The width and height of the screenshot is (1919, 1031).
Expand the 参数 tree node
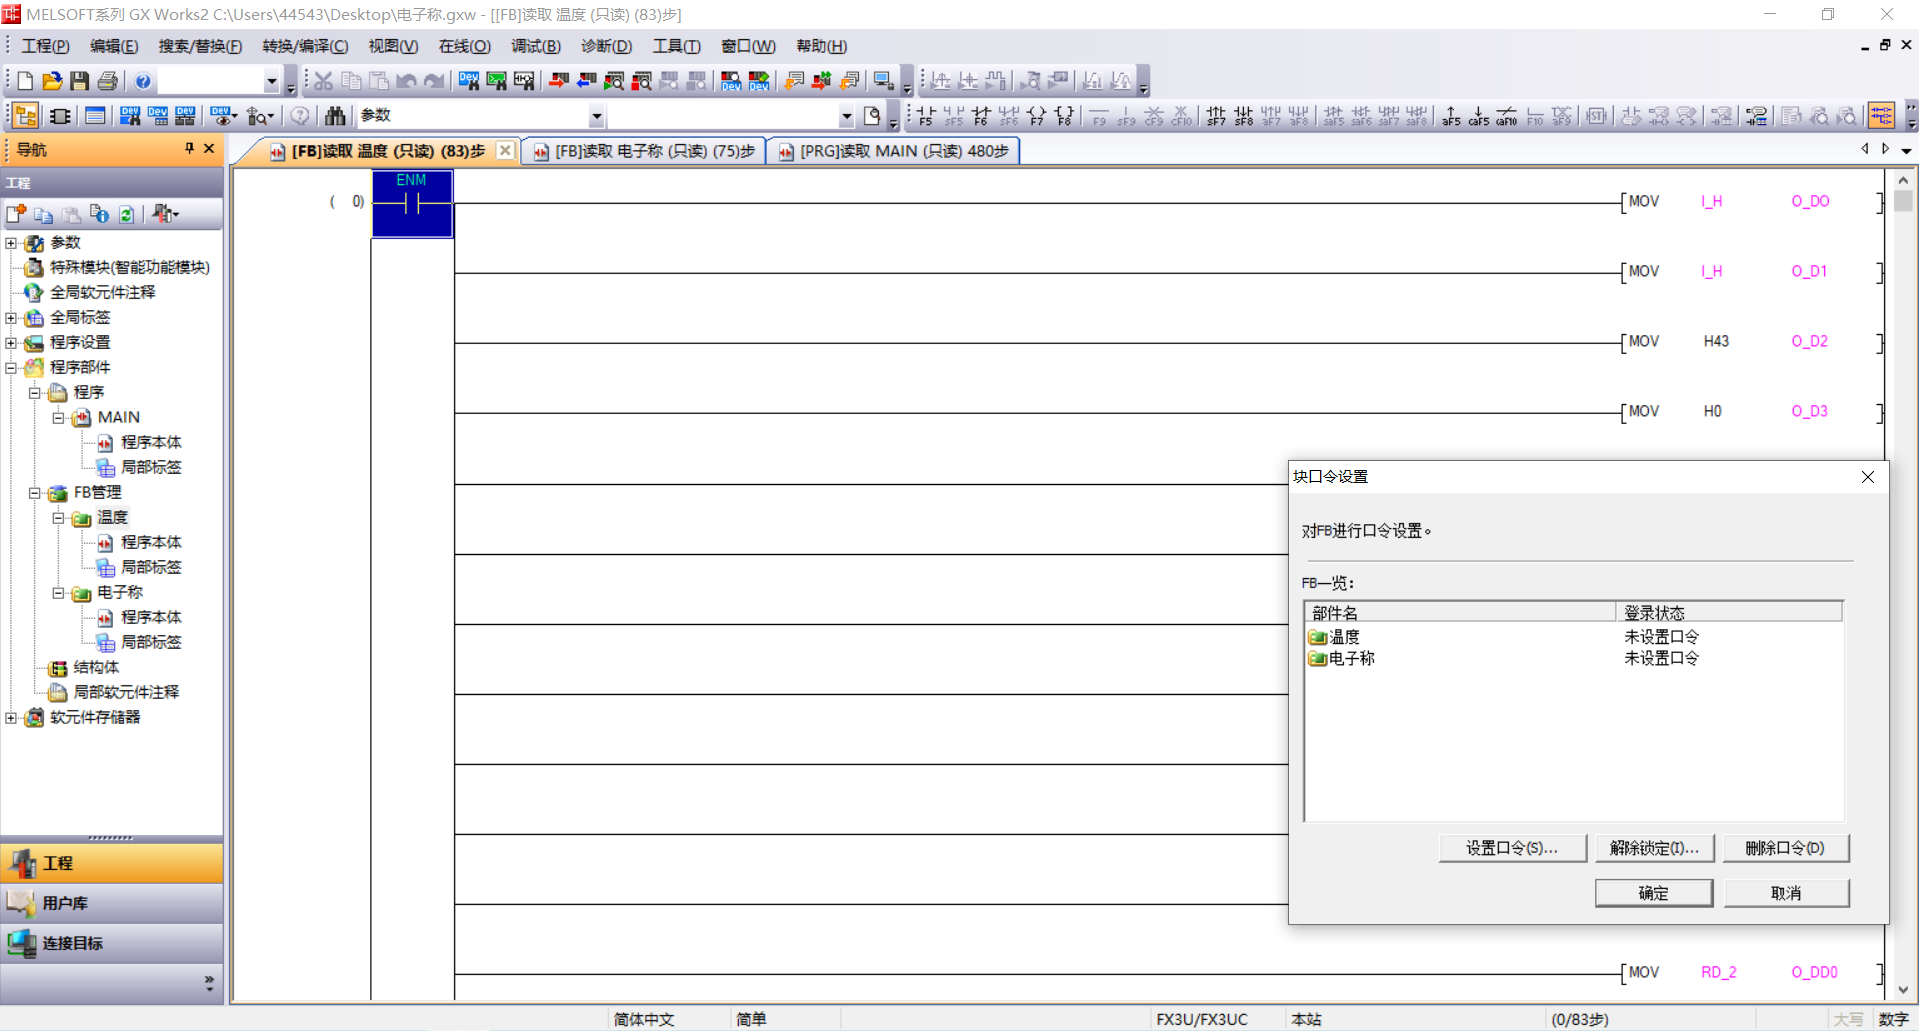11,243
